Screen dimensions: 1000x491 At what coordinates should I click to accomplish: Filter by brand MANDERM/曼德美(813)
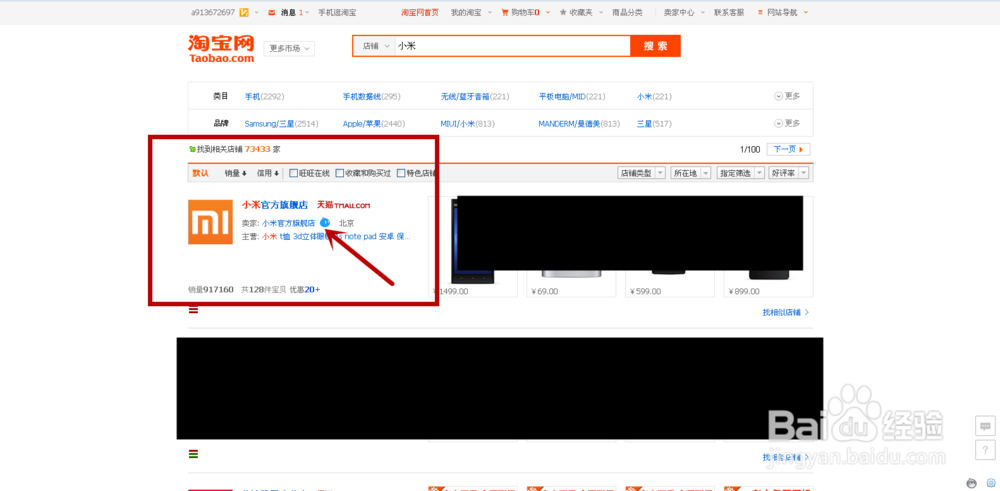[x=579, y=123]
